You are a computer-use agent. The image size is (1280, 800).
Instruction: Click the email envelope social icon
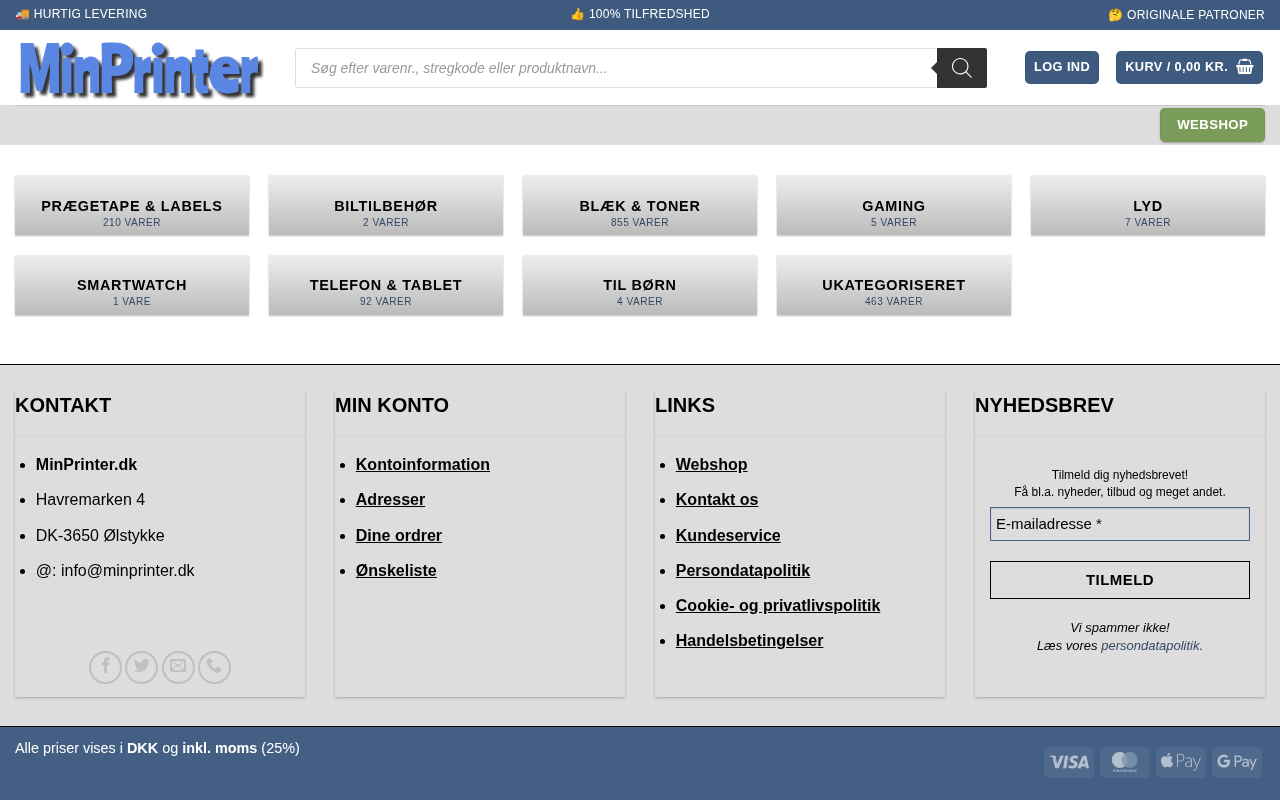coord(178,667)
